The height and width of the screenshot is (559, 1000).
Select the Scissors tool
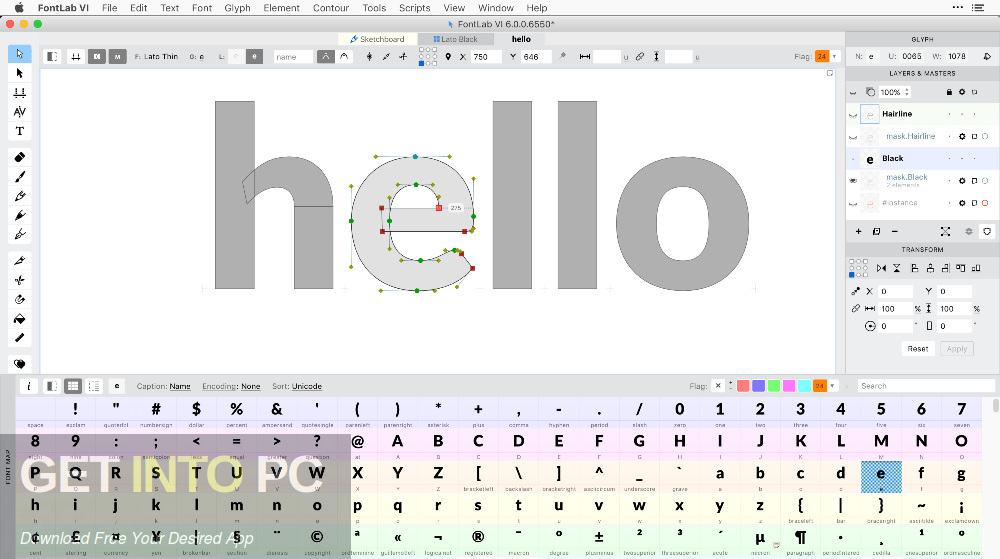(20, 280)
